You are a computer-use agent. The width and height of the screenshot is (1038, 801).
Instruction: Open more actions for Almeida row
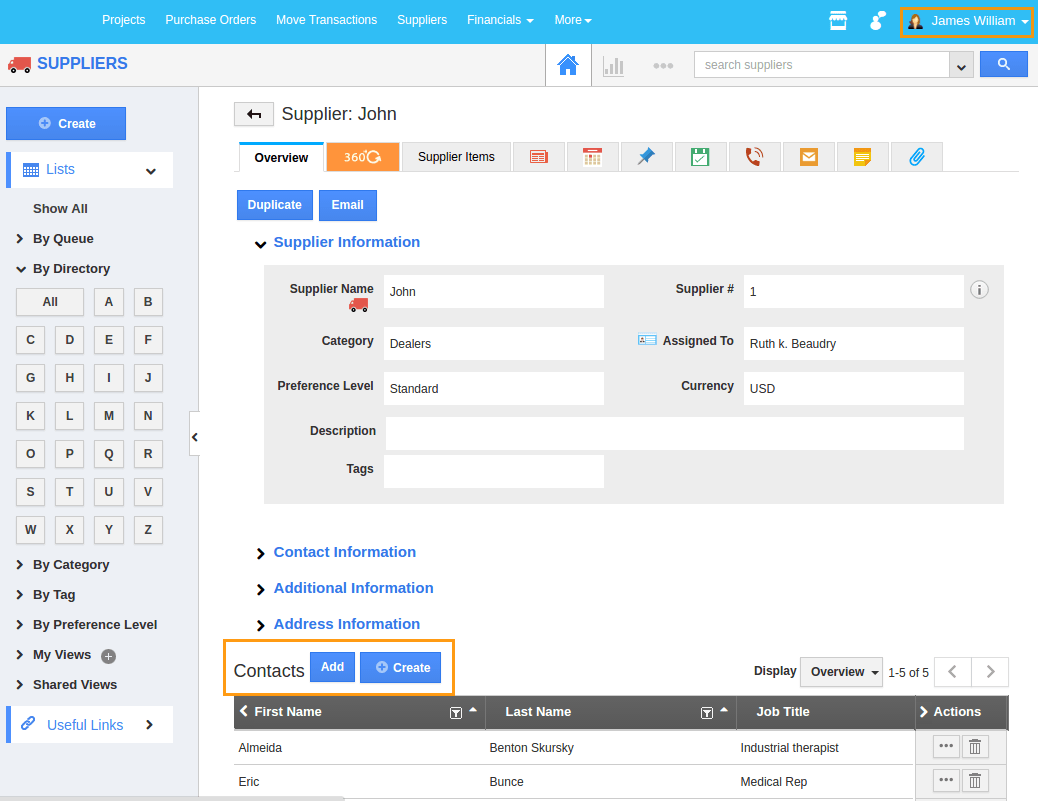(946, 747)
